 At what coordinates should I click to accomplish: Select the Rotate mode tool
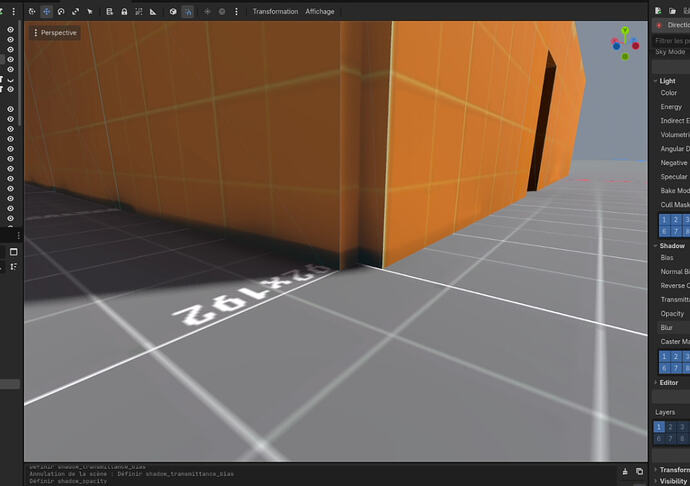coord(61,11)
